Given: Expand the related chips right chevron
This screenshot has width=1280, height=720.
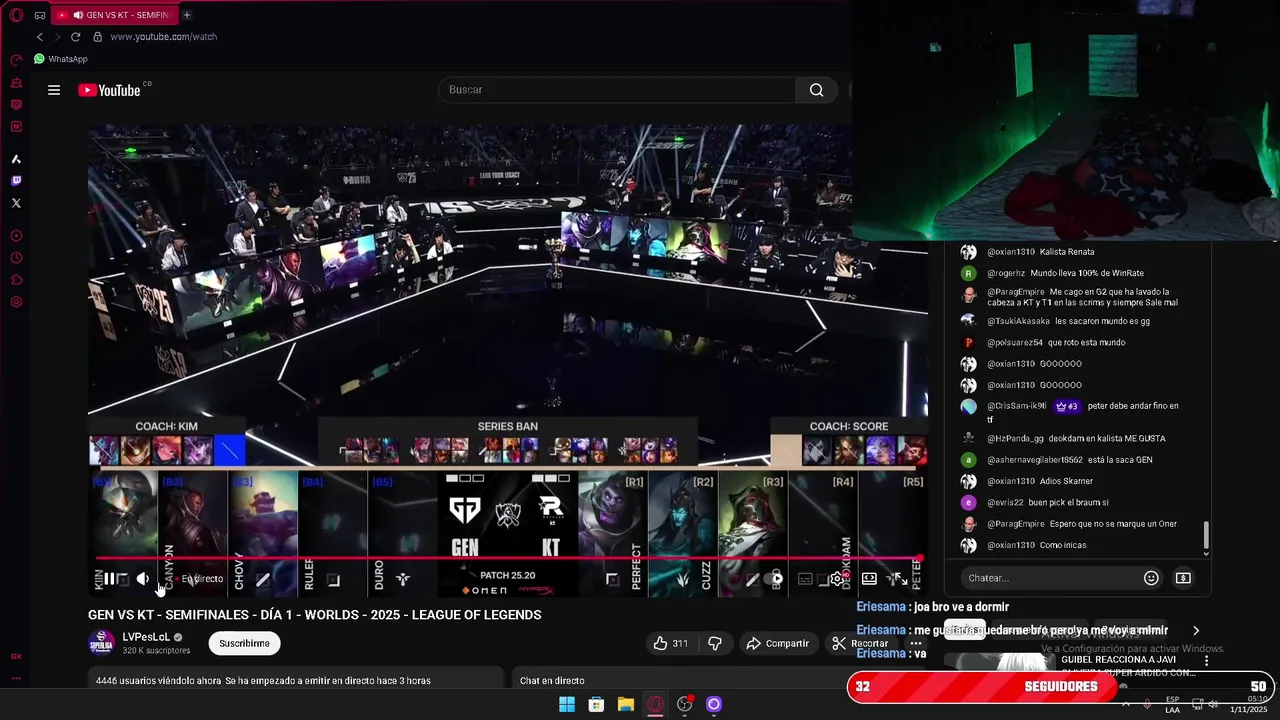Looking at the screenshot, I should click(x=1196, y=631).
